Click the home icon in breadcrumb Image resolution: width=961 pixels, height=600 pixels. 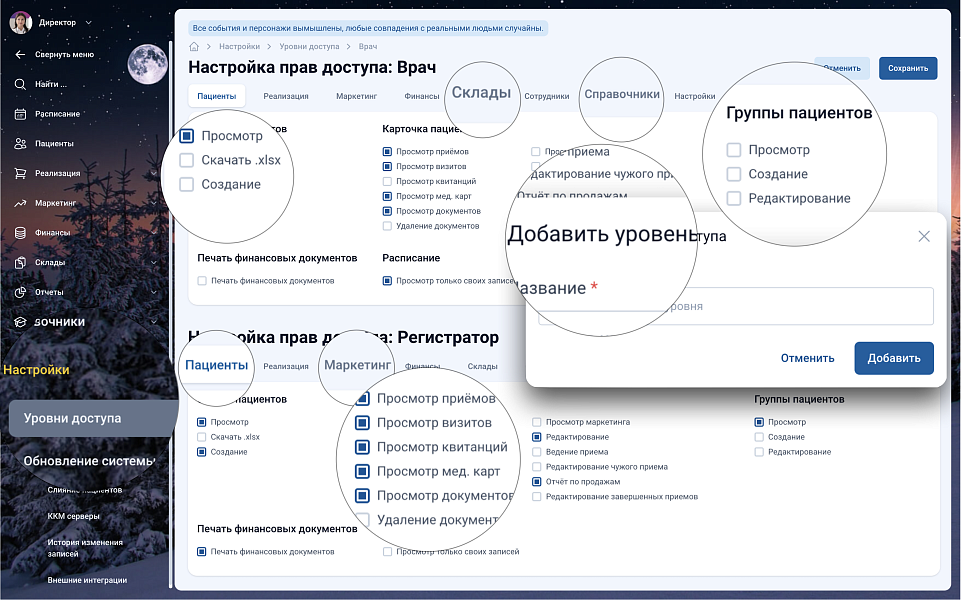[194, 47]
